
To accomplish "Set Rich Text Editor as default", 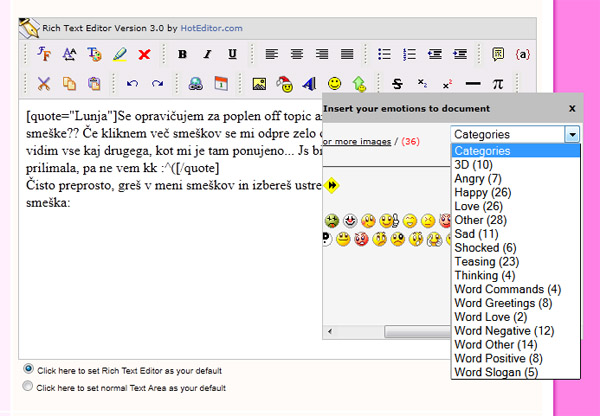I will pyautogui.click(x=28, y=368).
